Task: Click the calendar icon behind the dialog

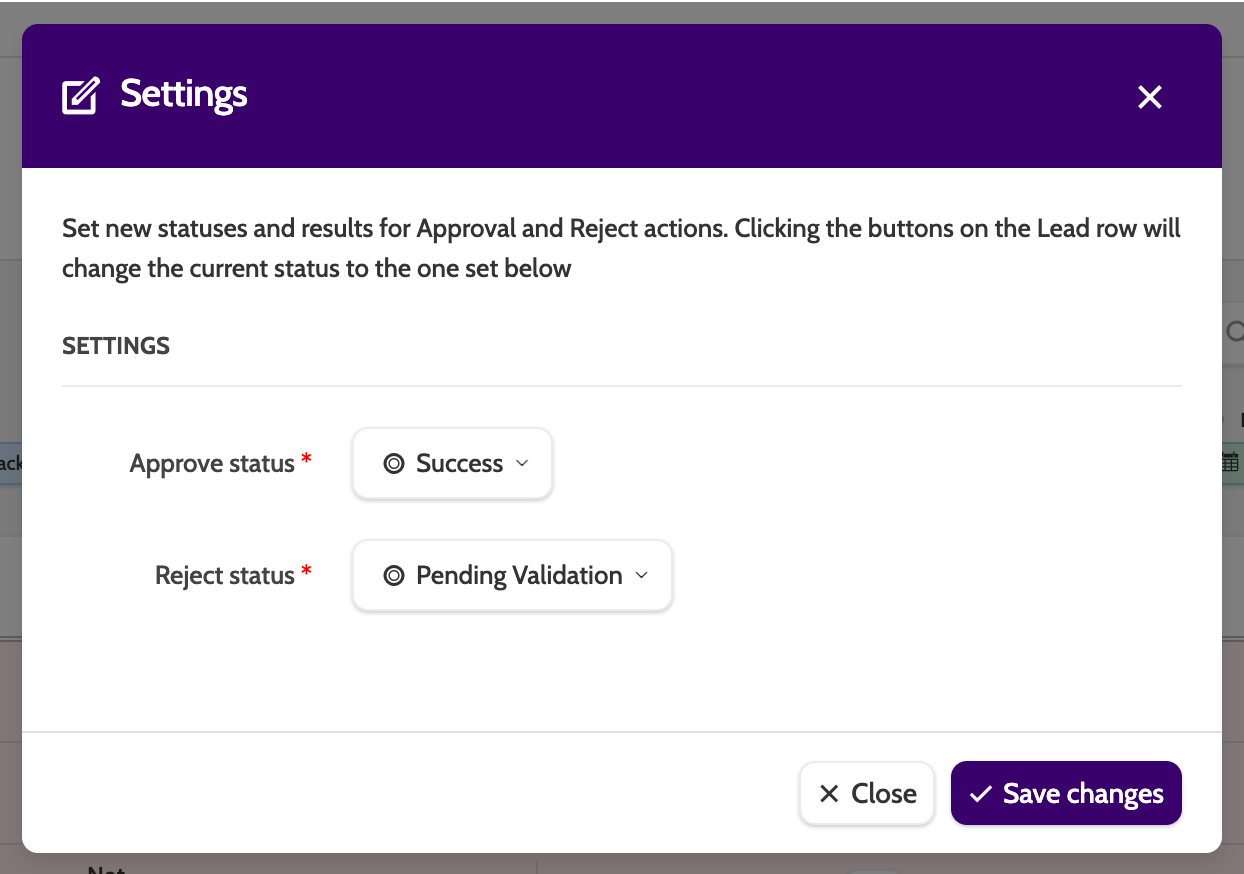Action: pos(1231,462)
